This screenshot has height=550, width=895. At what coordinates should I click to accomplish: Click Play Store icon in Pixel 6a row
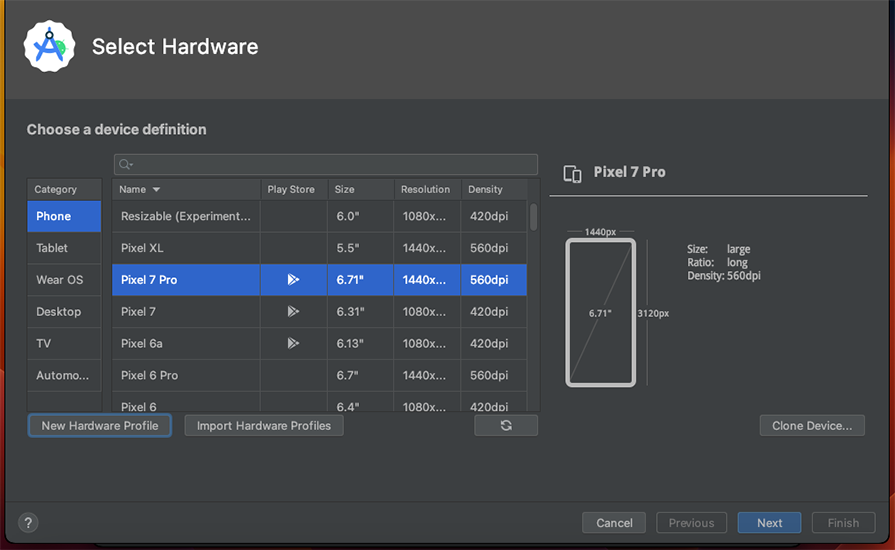tap(293, 343)
